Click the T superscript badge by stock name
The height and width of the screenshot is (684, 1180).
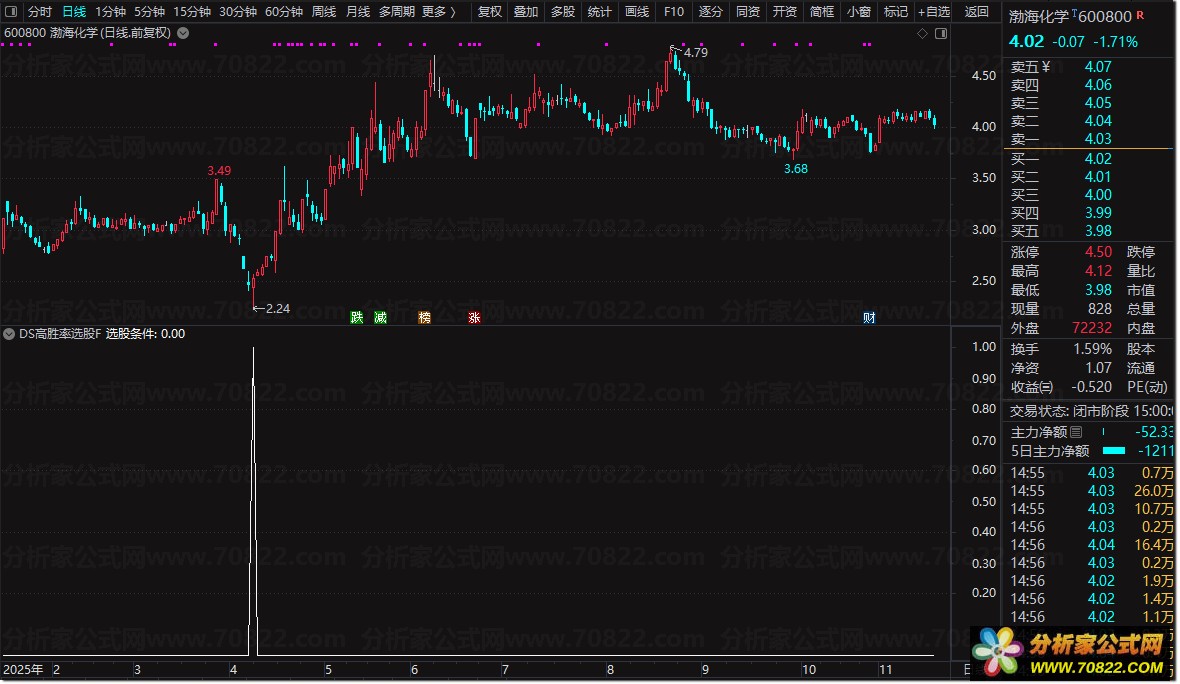1074,13
